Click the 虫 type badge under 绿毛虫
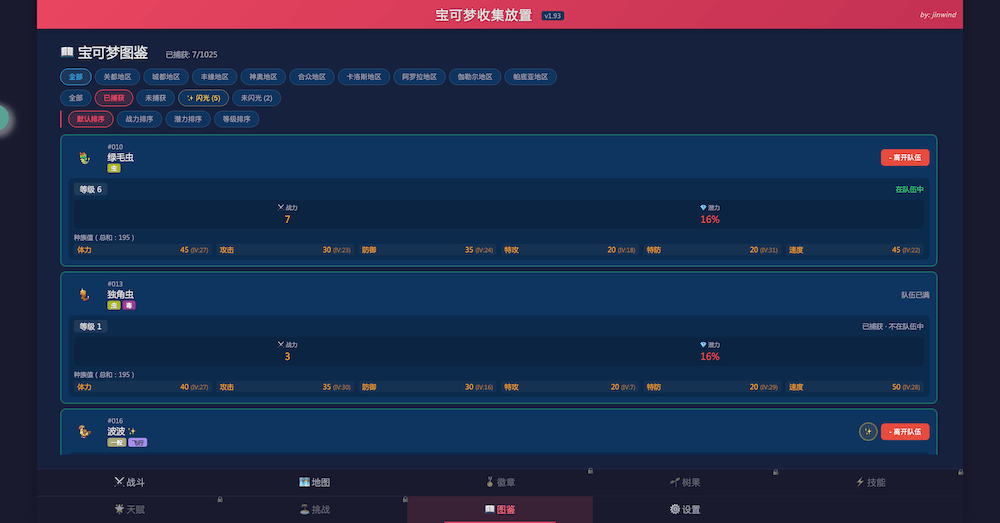Viewport: 1000px width, 523px height. (x=114, y=168)
